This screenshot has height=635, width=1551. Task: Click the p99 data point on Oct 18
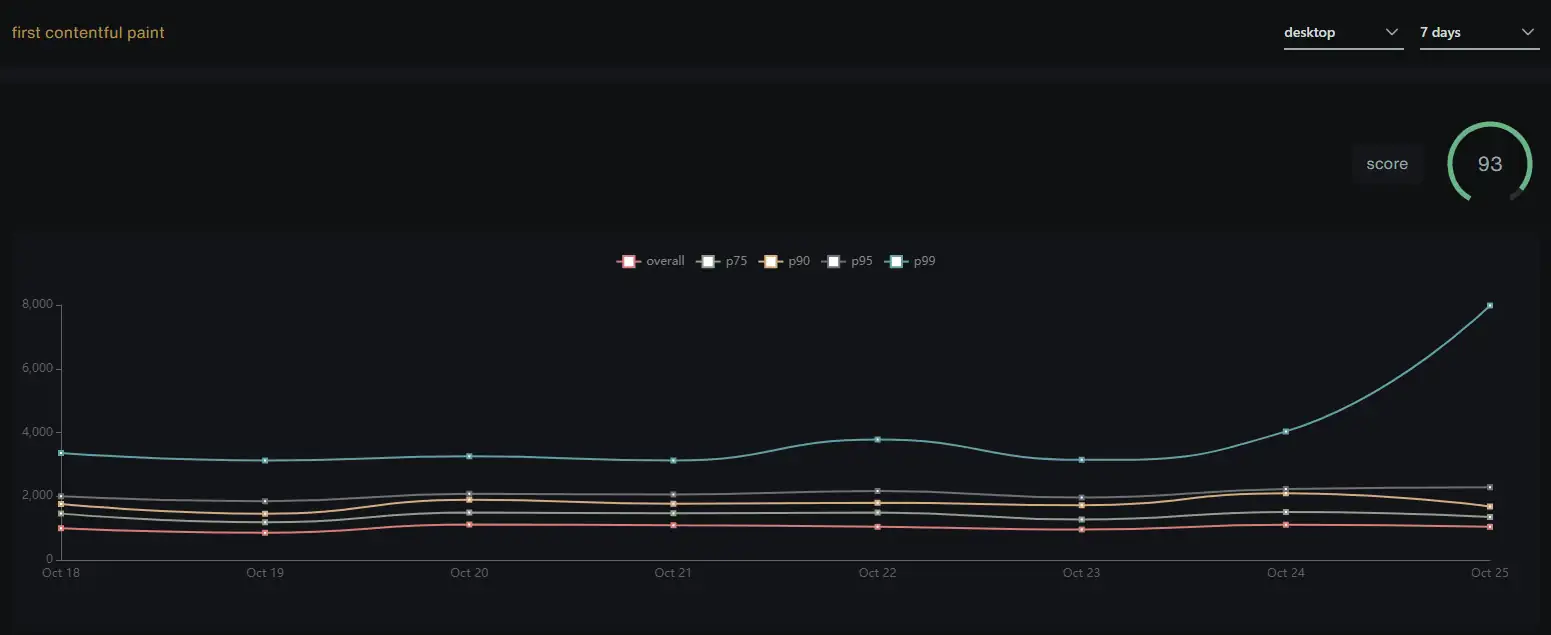[61, 453]
